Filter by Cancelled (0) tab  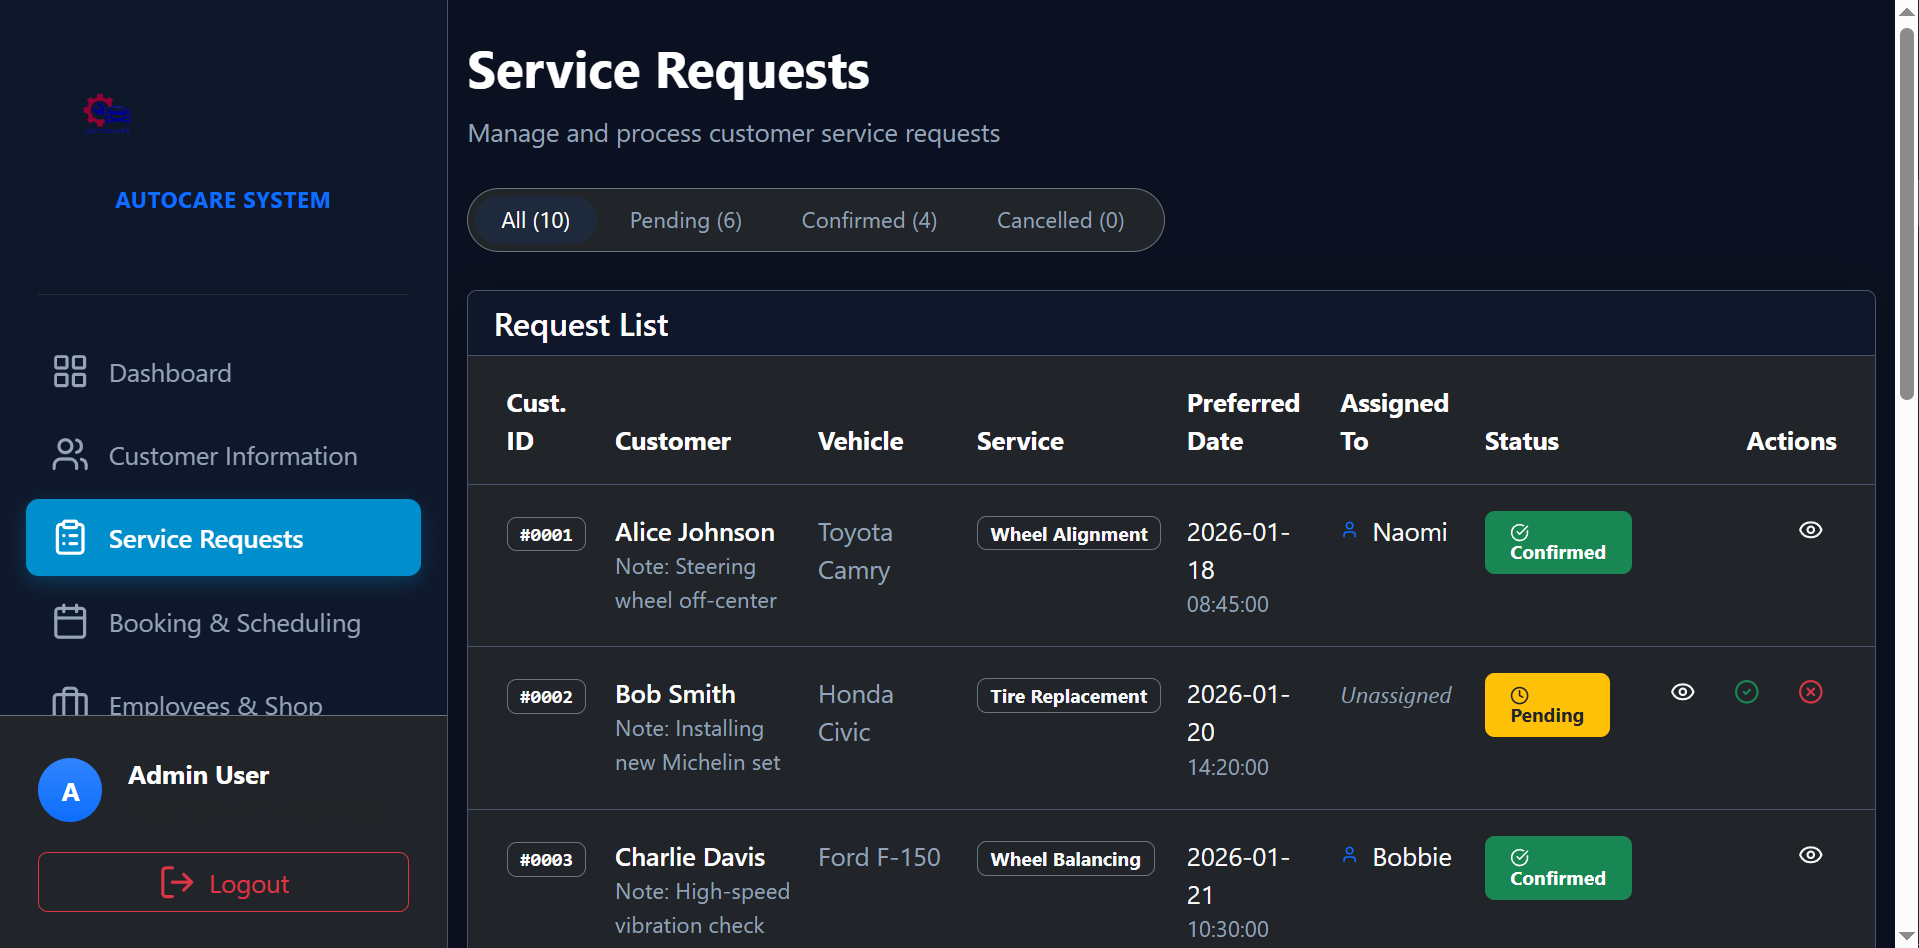point(1060,220)
